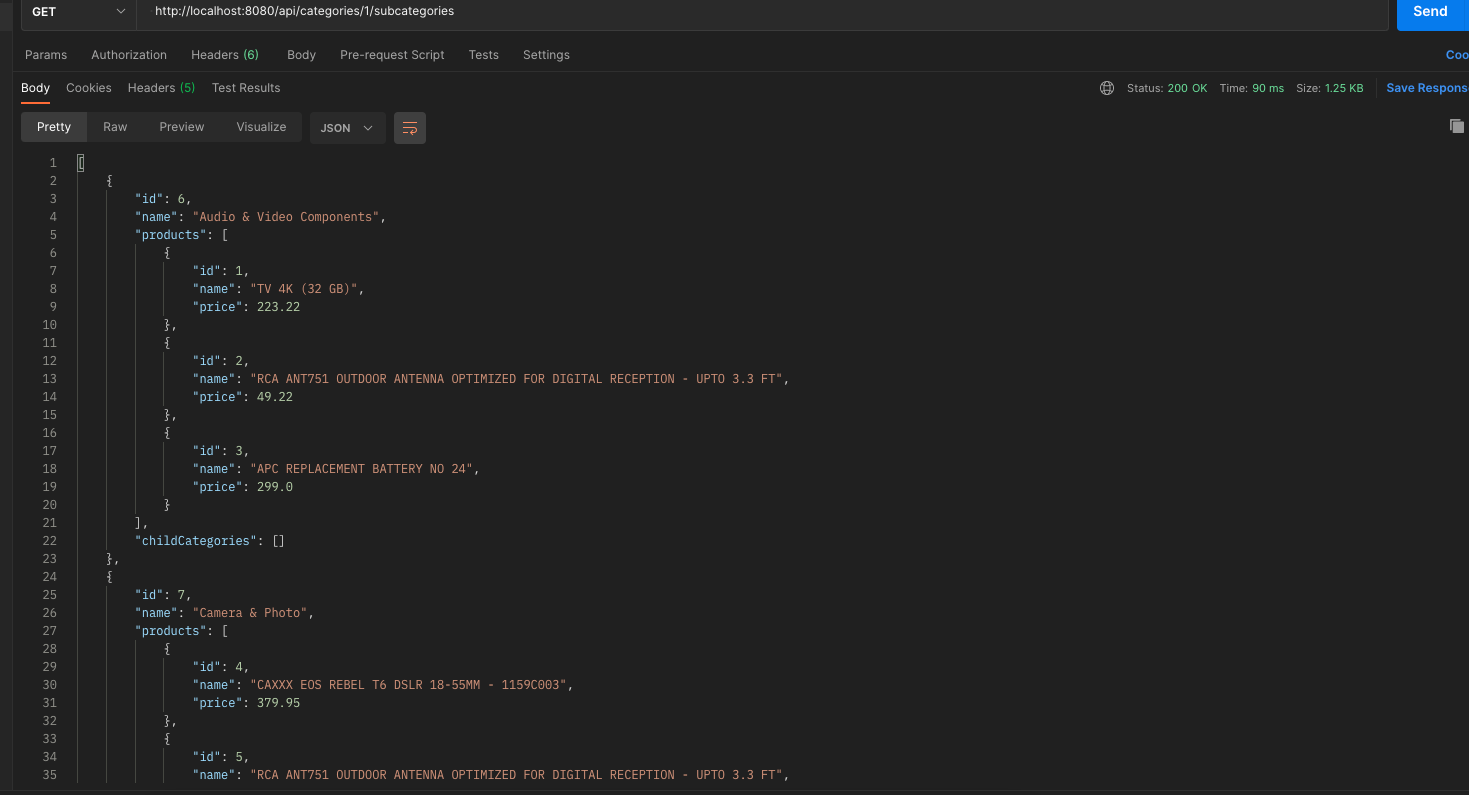This screenshot has width=1469, height=795.
Task: Open the Params tab
Action: [x=46, y=55]
